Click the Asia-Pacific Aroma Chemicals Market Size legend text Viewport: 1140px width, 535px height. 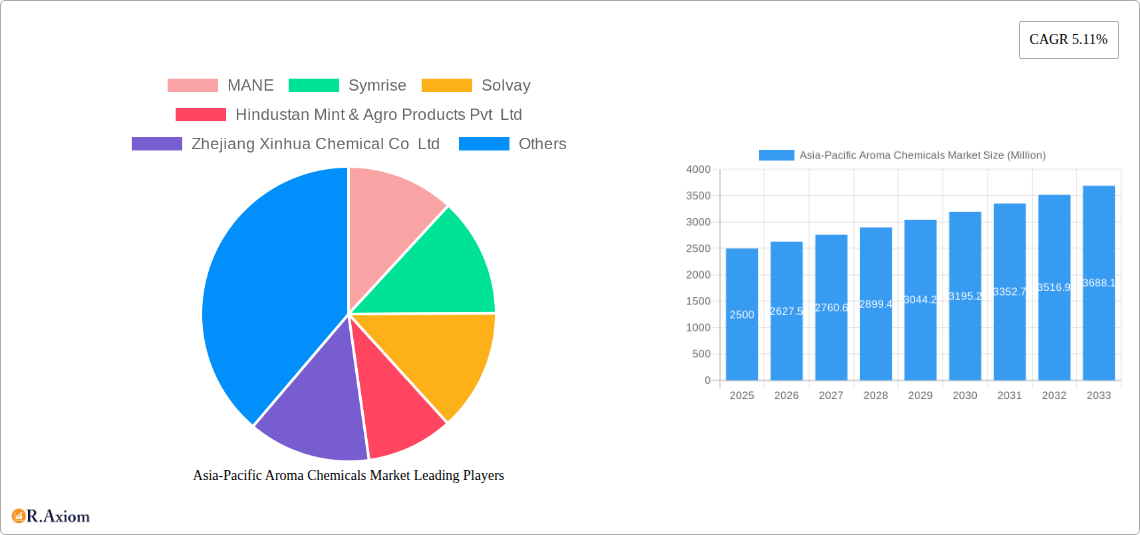point(923,155)
